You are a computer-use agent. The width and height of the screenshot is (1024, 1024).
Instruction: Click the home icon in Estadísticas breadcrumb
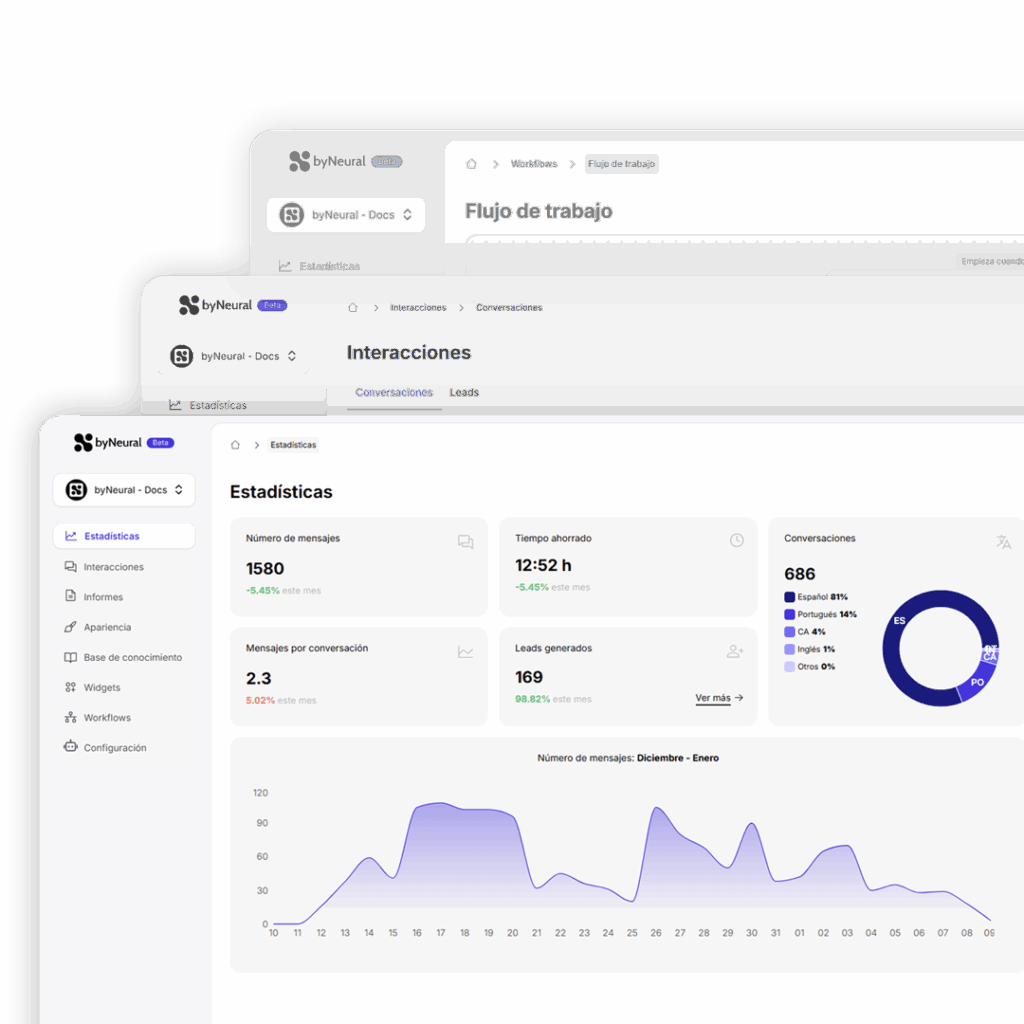(235, 445)
